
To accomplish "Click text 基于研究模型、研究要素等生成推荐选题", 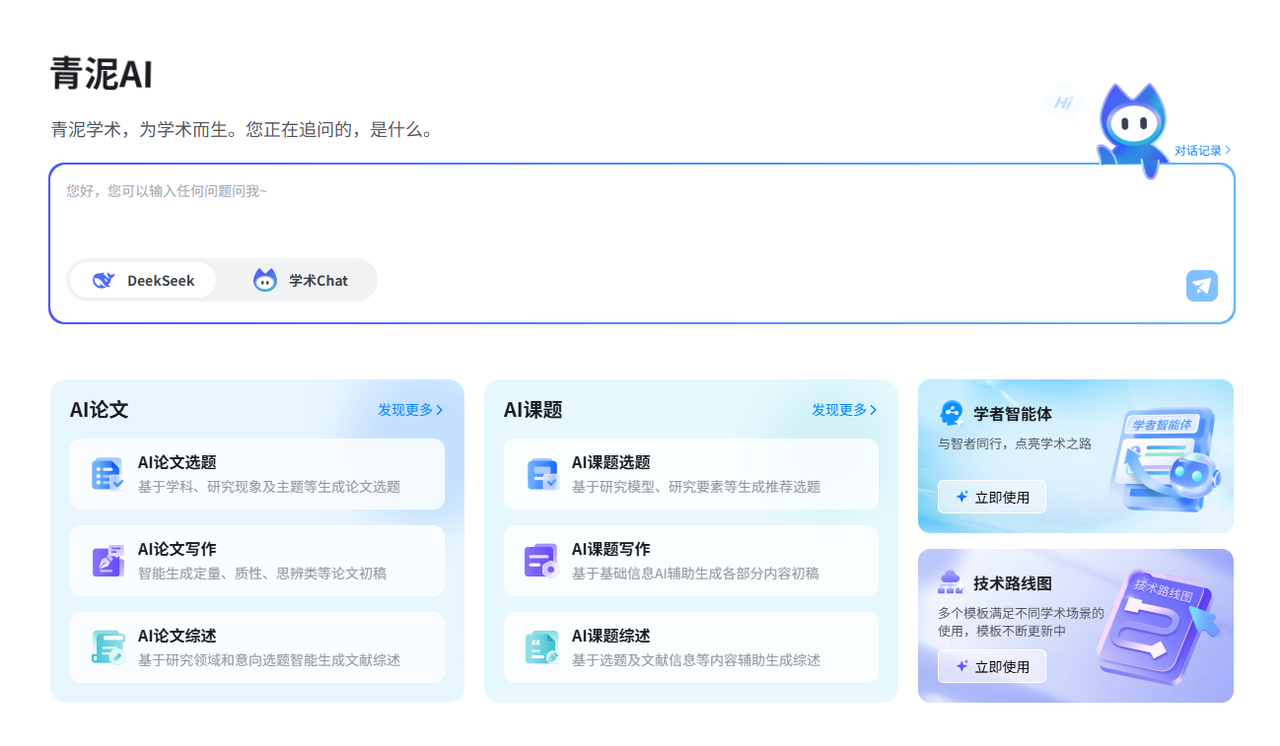I will 696,487.
